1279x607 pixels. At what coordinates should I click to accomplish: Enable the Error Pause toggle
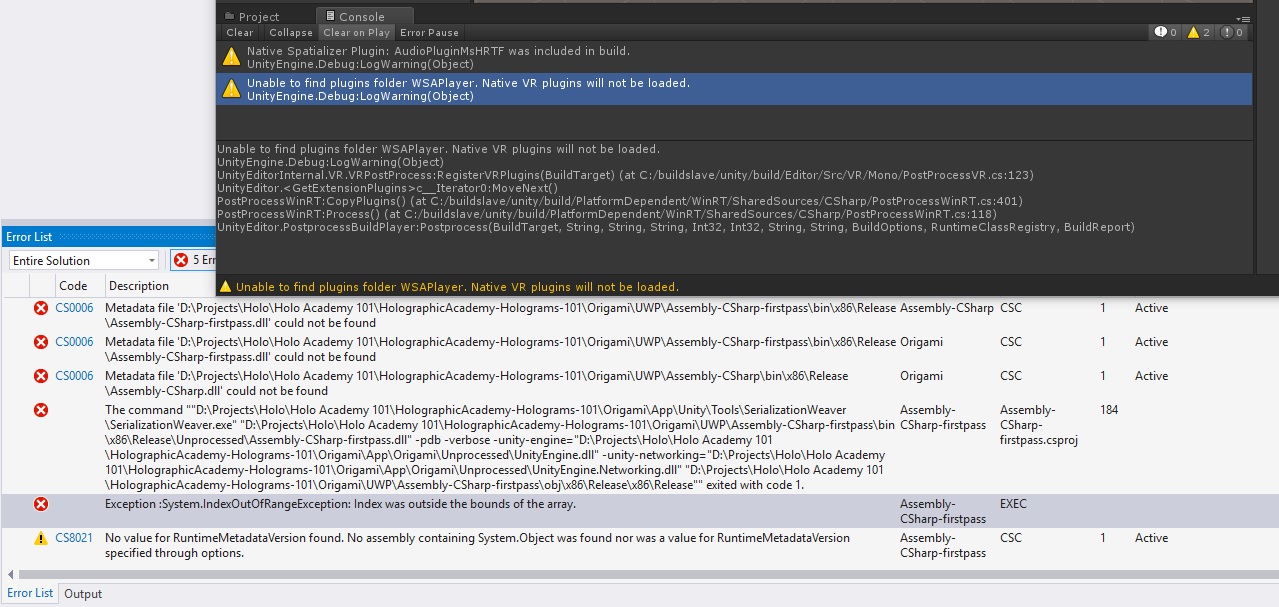[x=429, y=33]
